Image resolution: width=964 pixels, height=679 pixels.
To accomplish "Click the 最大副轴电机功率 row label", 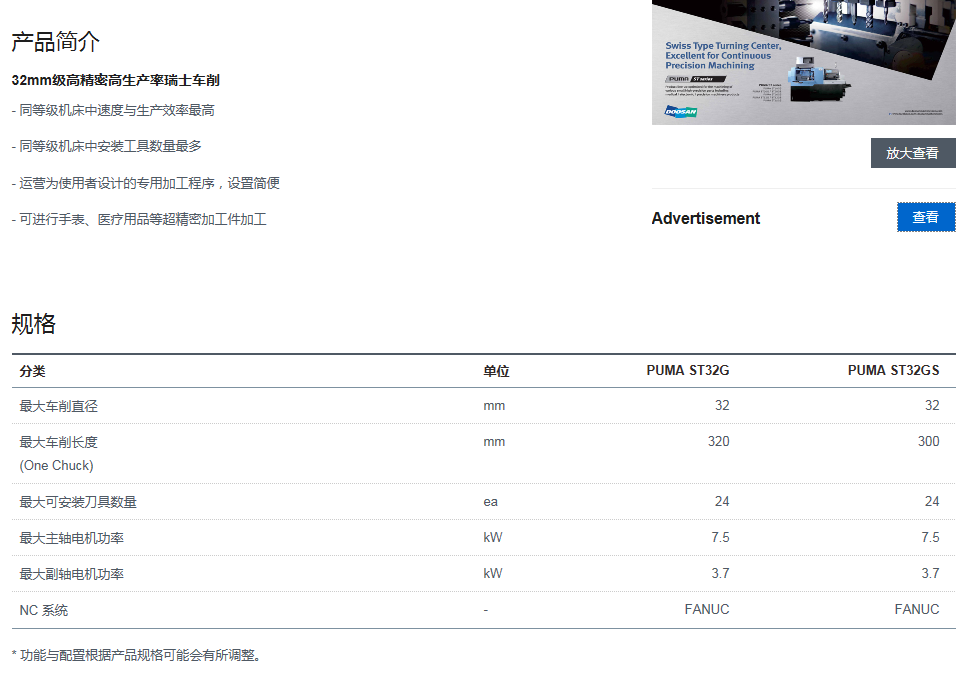I will tap(72, 574).
